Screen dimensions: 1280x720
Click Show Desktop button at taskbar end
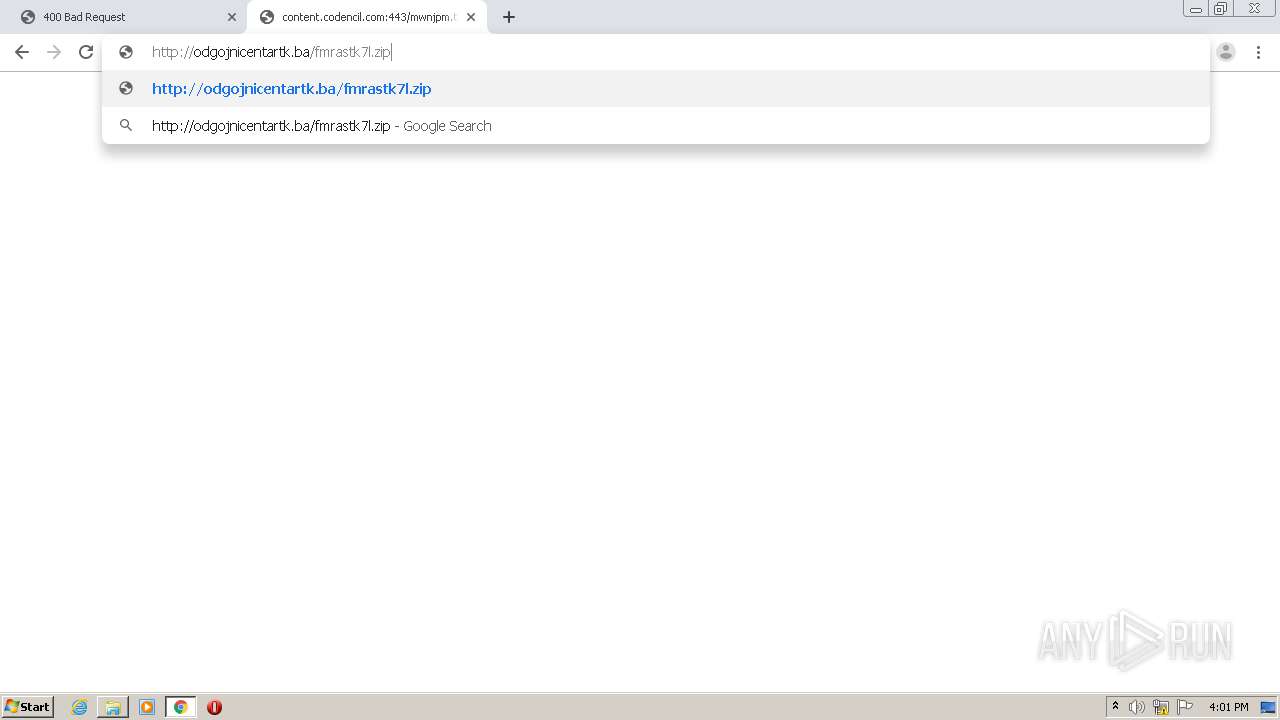[1268, 707]
